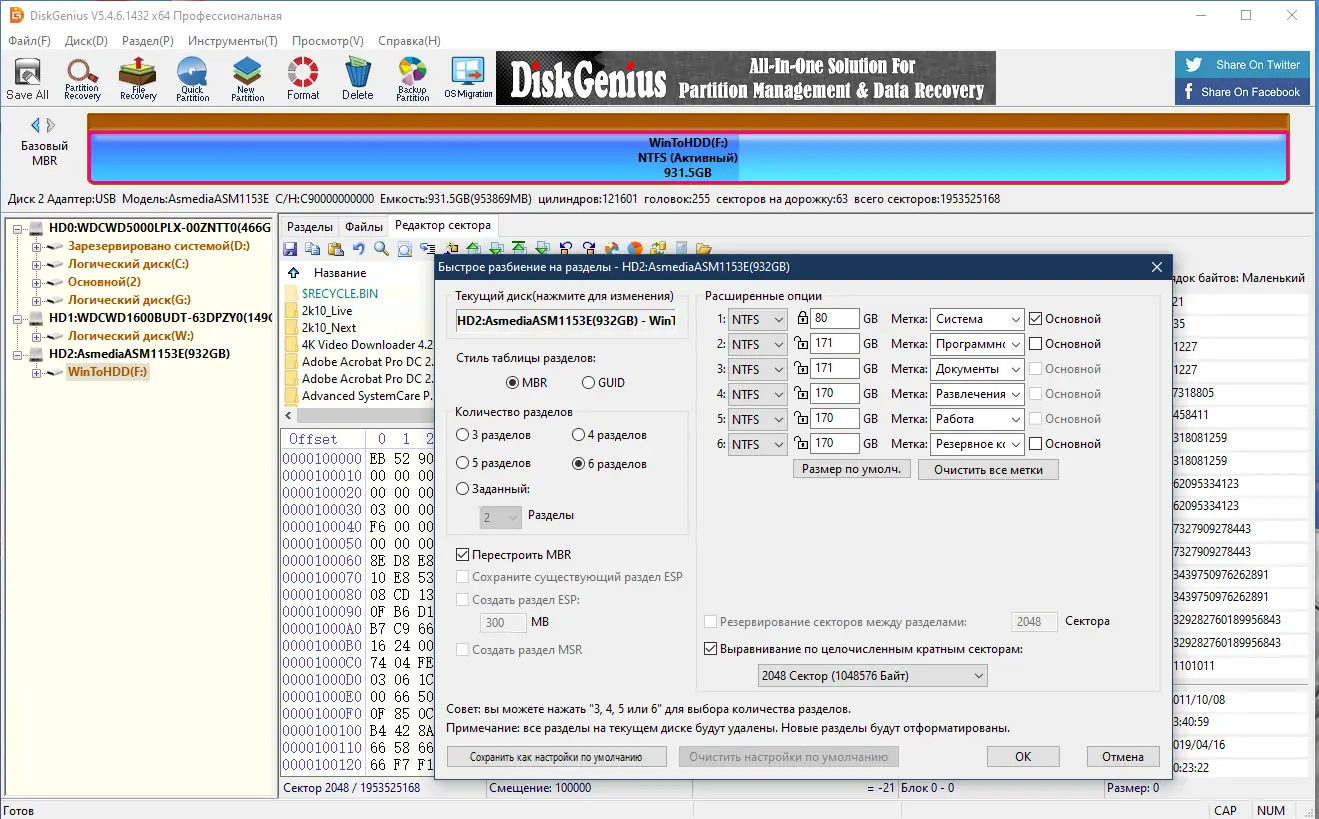Open the Backup Partition tool
The width and height of the screenshot is (1319, 819).
[412, 79]
